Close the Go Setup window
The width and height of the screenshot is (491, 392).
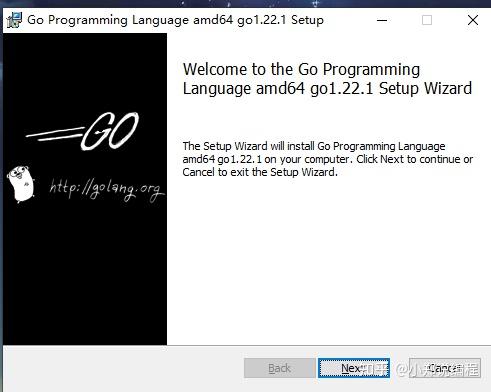point(473,20)
